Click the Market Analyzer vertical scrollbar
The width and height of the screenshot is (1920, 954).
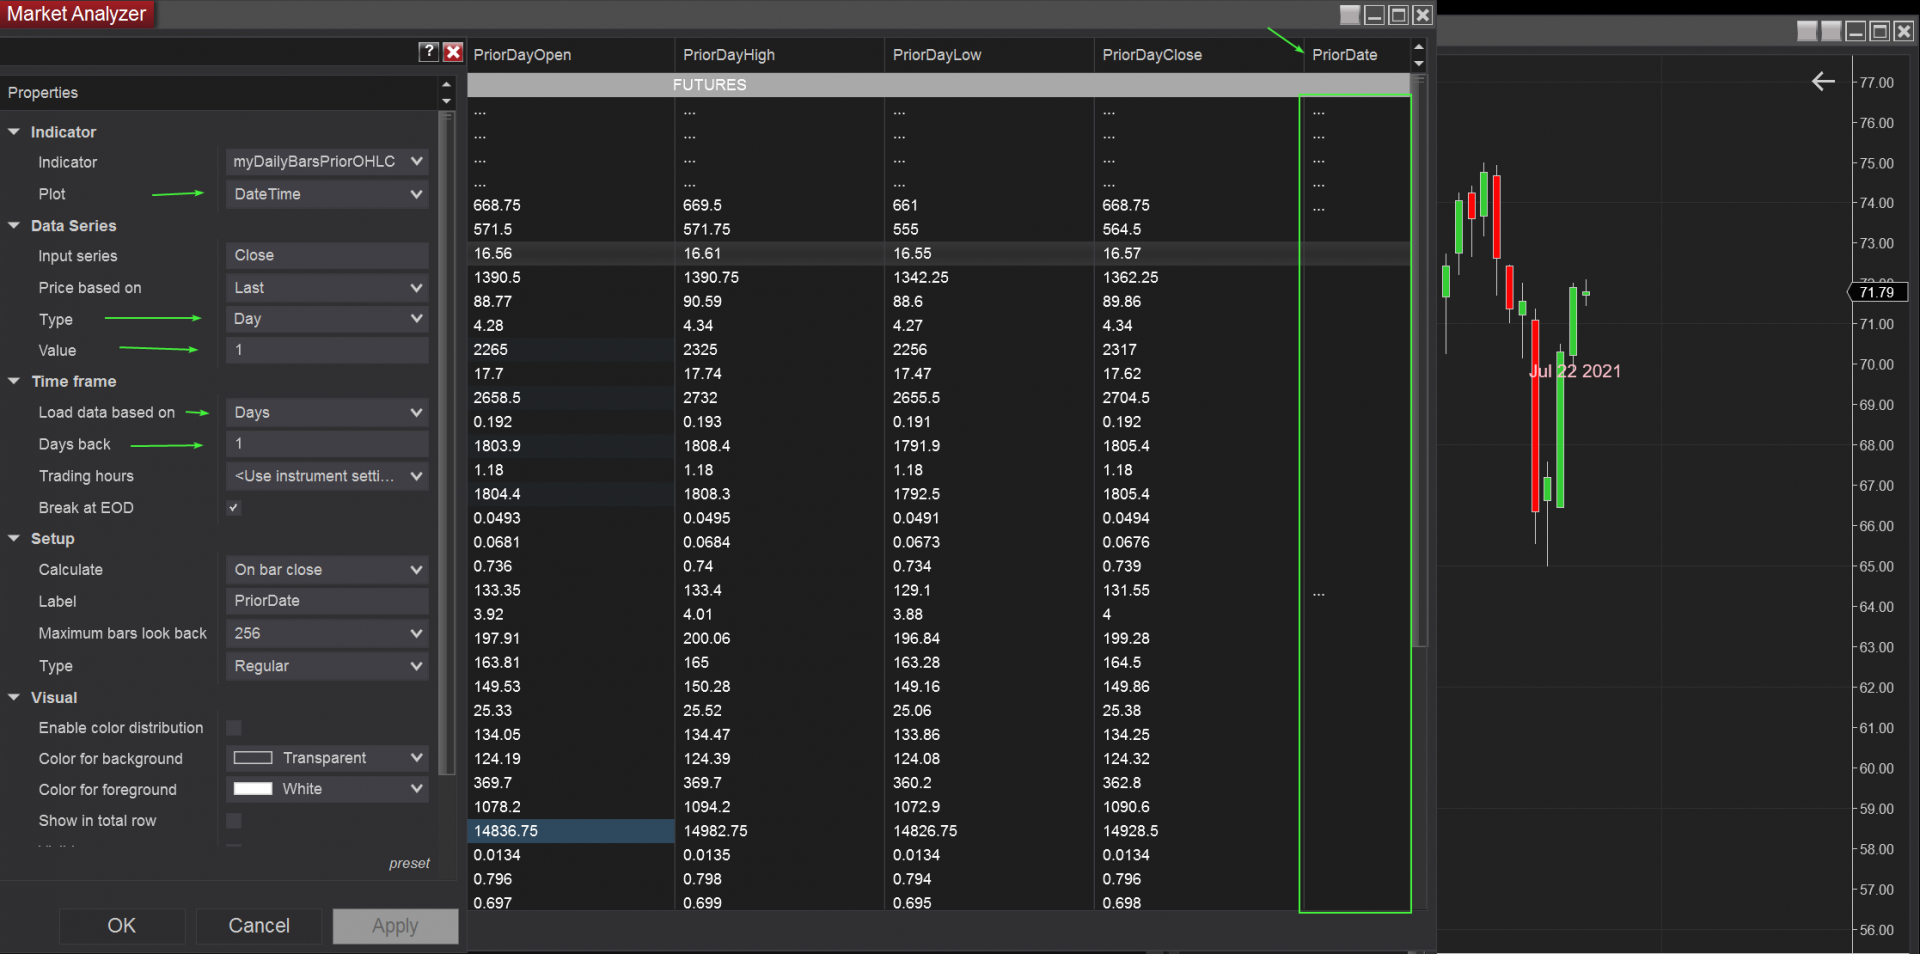pos(1420,360)
